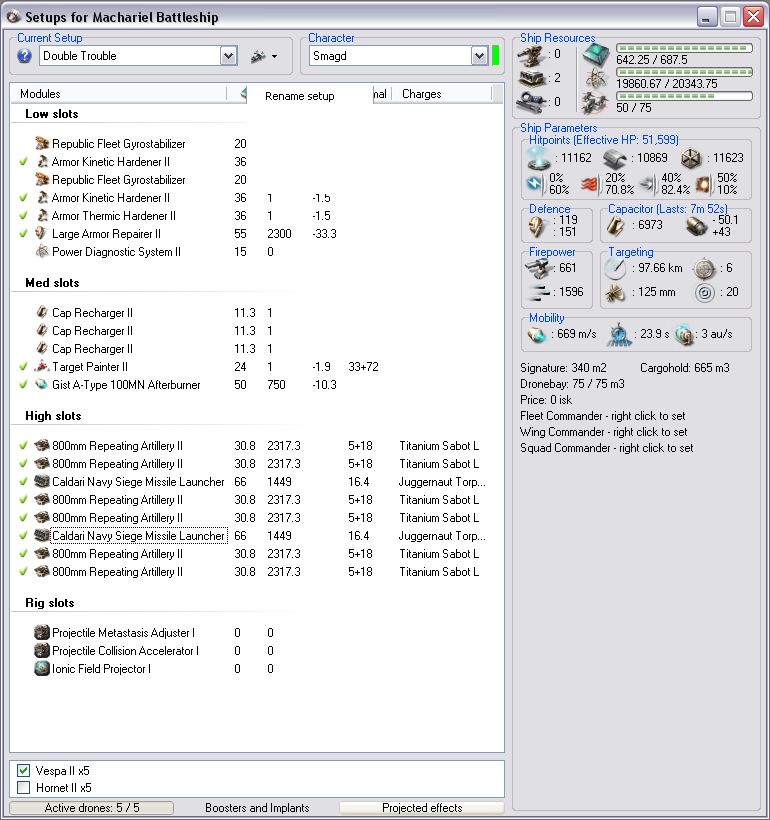Click the structure hitpoints icon showing 11623

pos(690,158)
